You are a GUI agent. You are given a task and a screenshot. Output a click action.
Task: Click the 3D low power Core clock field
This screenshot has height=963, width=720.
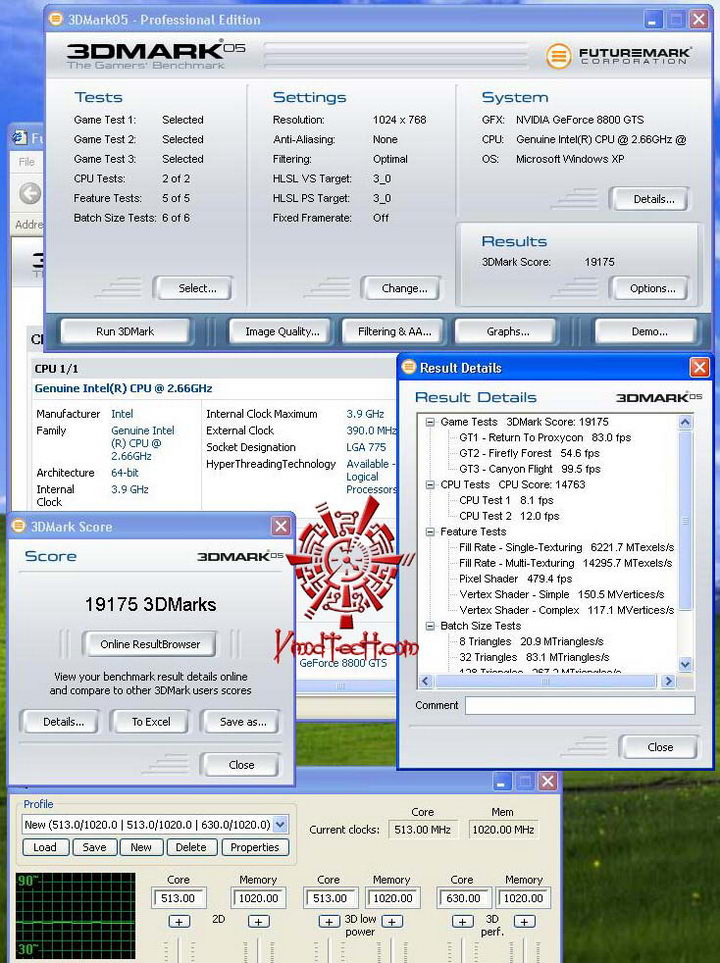click(330, 898)
